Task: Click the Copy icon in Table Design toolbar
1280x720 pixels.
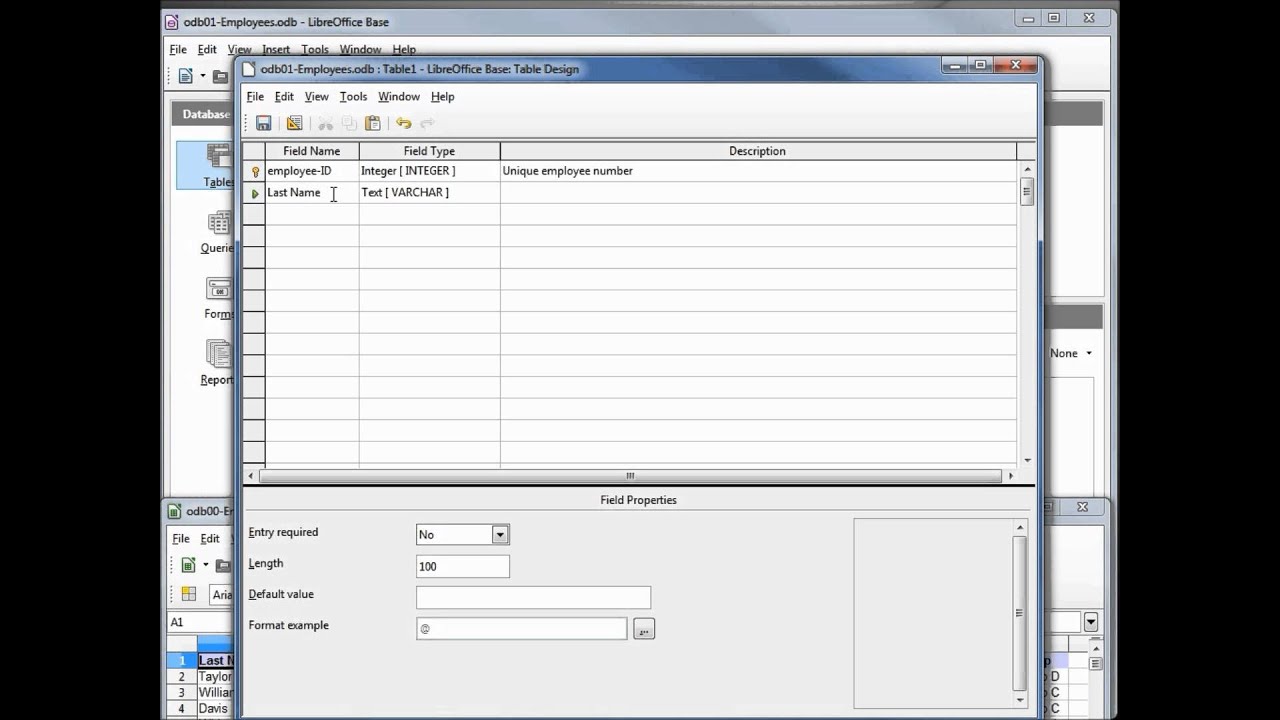Action: (349, 123)
